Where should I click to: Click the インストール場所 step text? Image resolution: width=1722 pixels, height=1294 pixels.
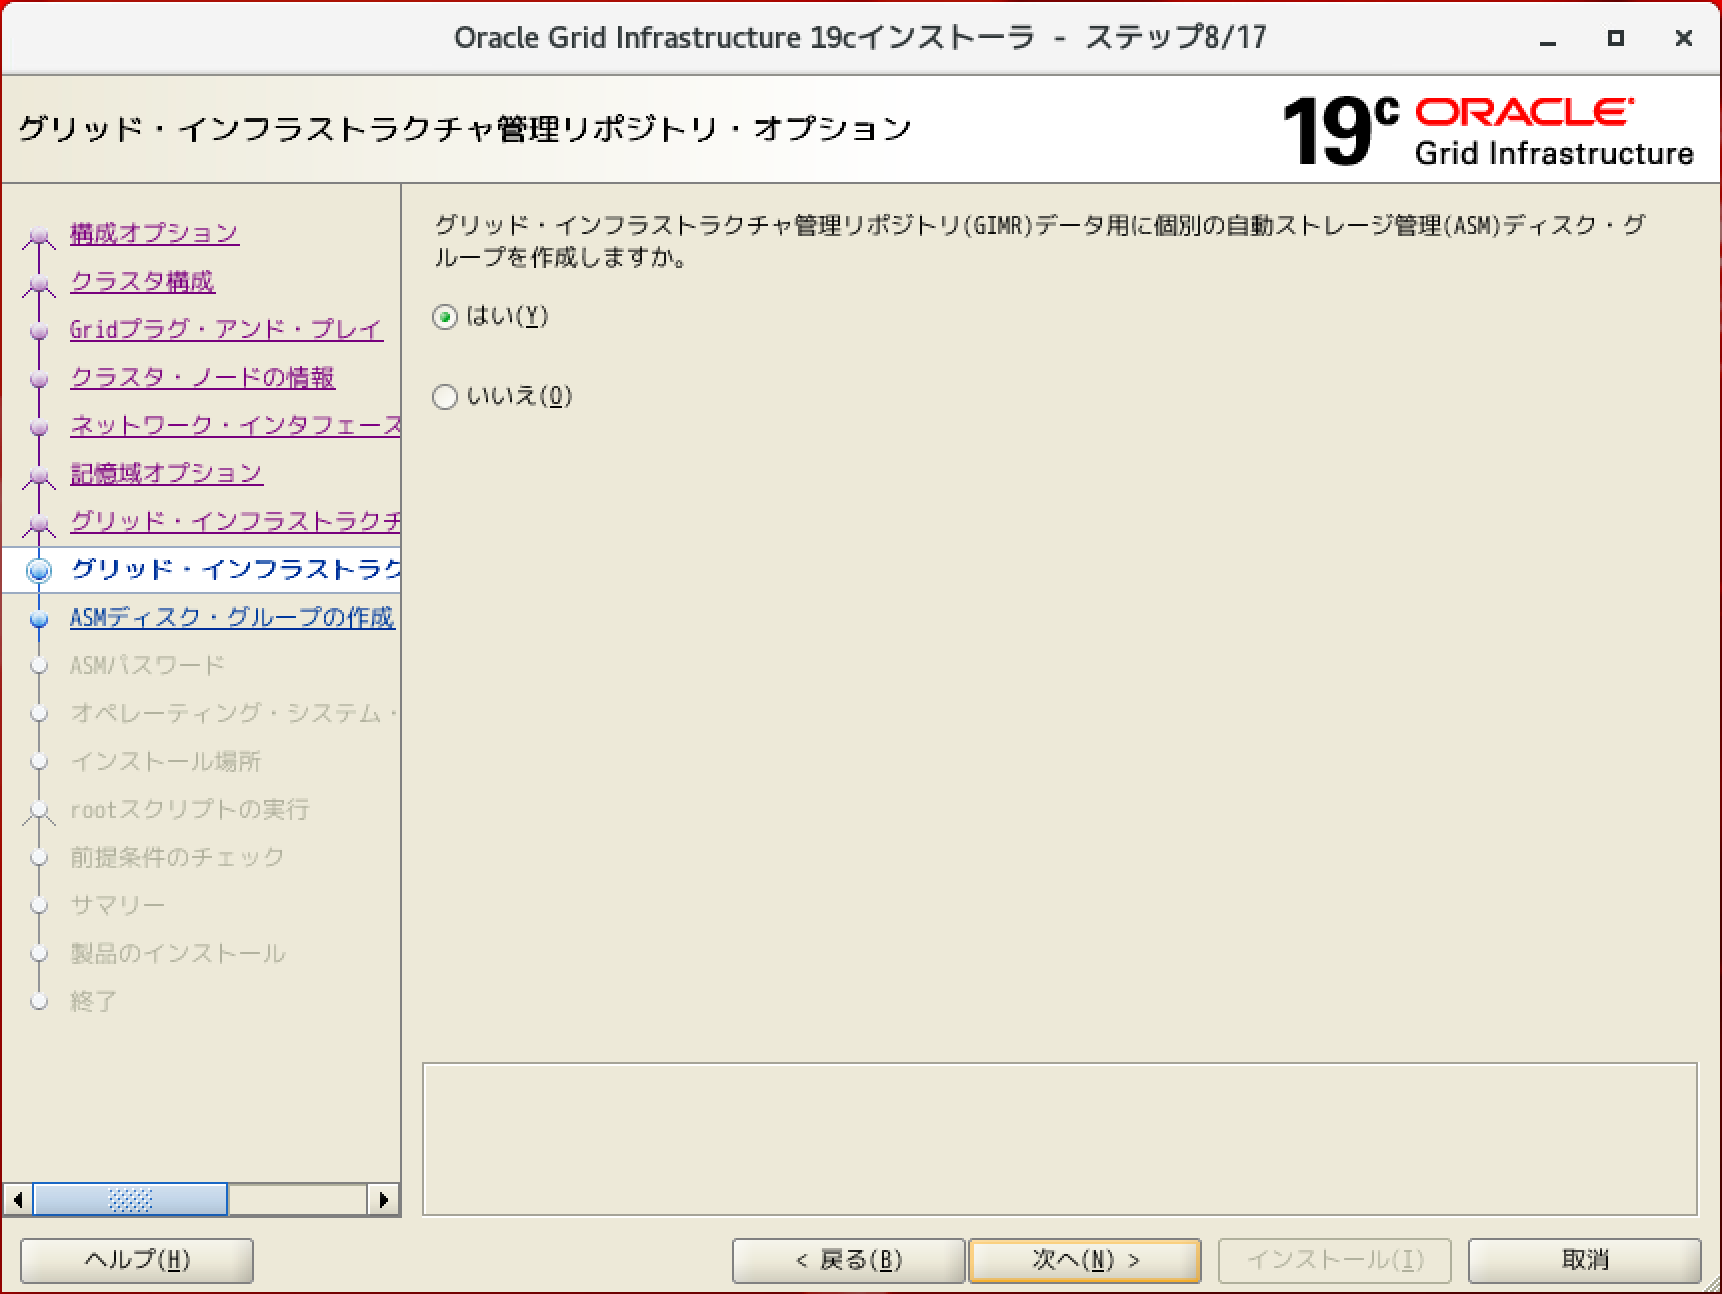click(x=165, y=761)
